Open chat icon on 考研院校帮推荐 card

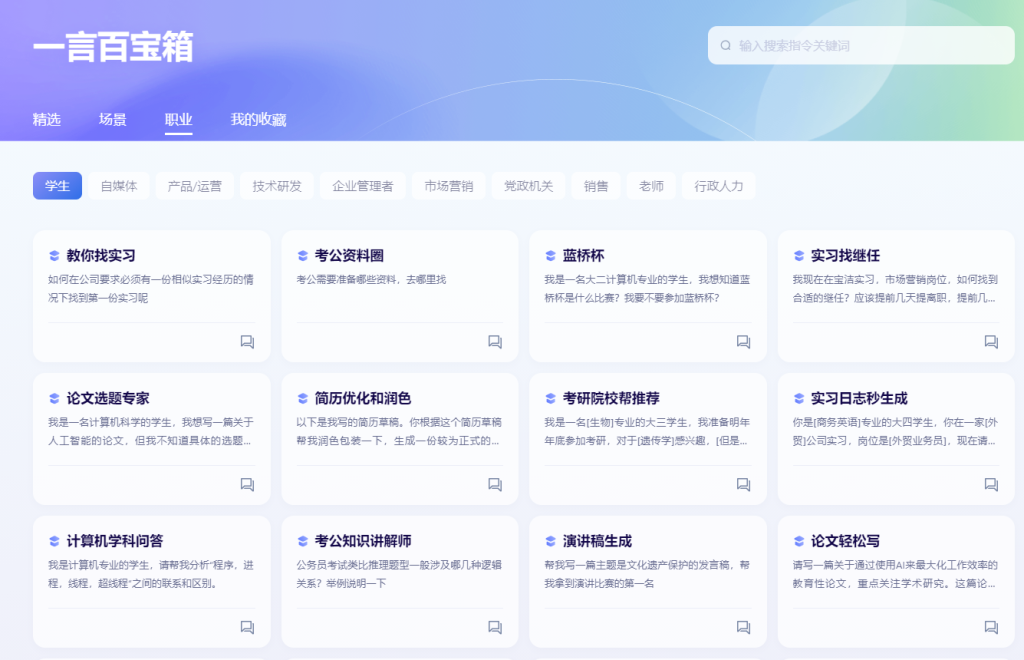(743, 485)
